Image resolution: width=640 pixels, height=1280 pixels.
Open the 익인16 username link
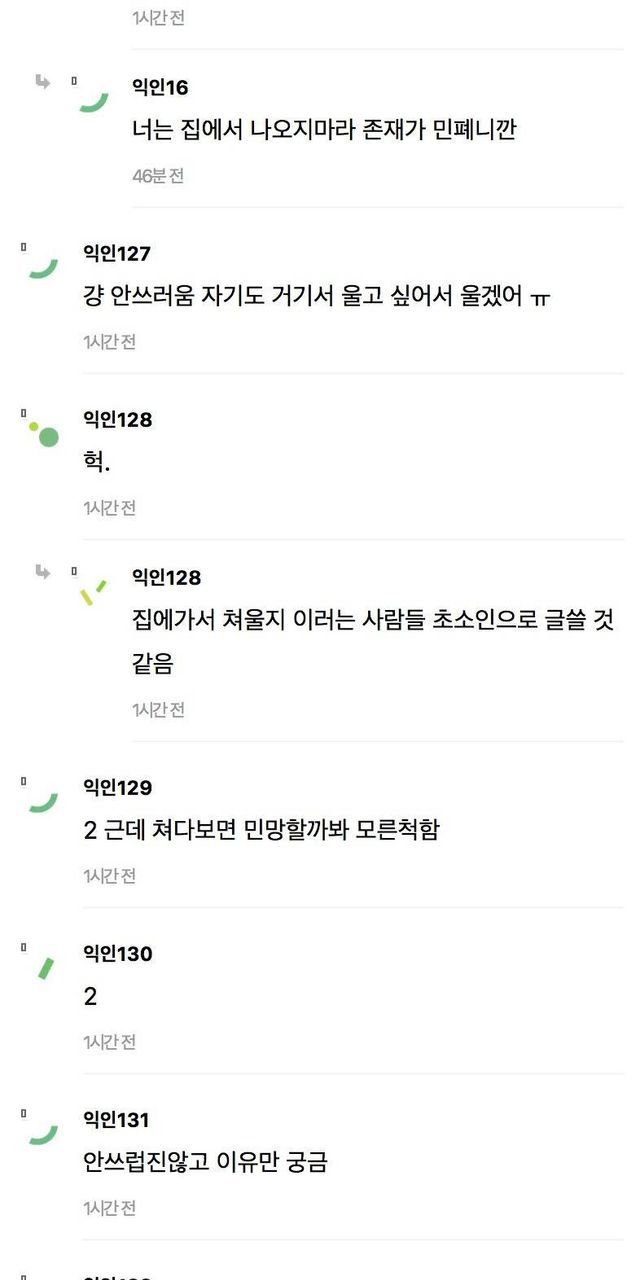160,88
